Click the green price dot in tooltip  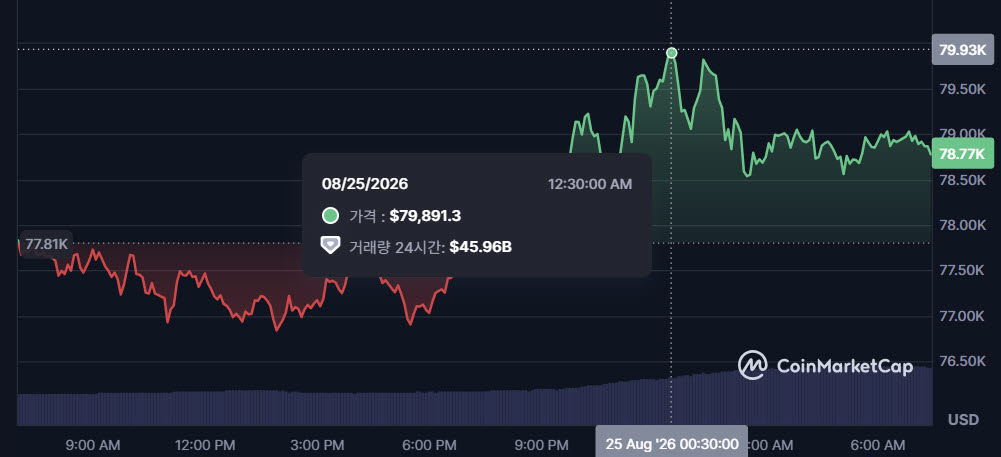[330, 216]
